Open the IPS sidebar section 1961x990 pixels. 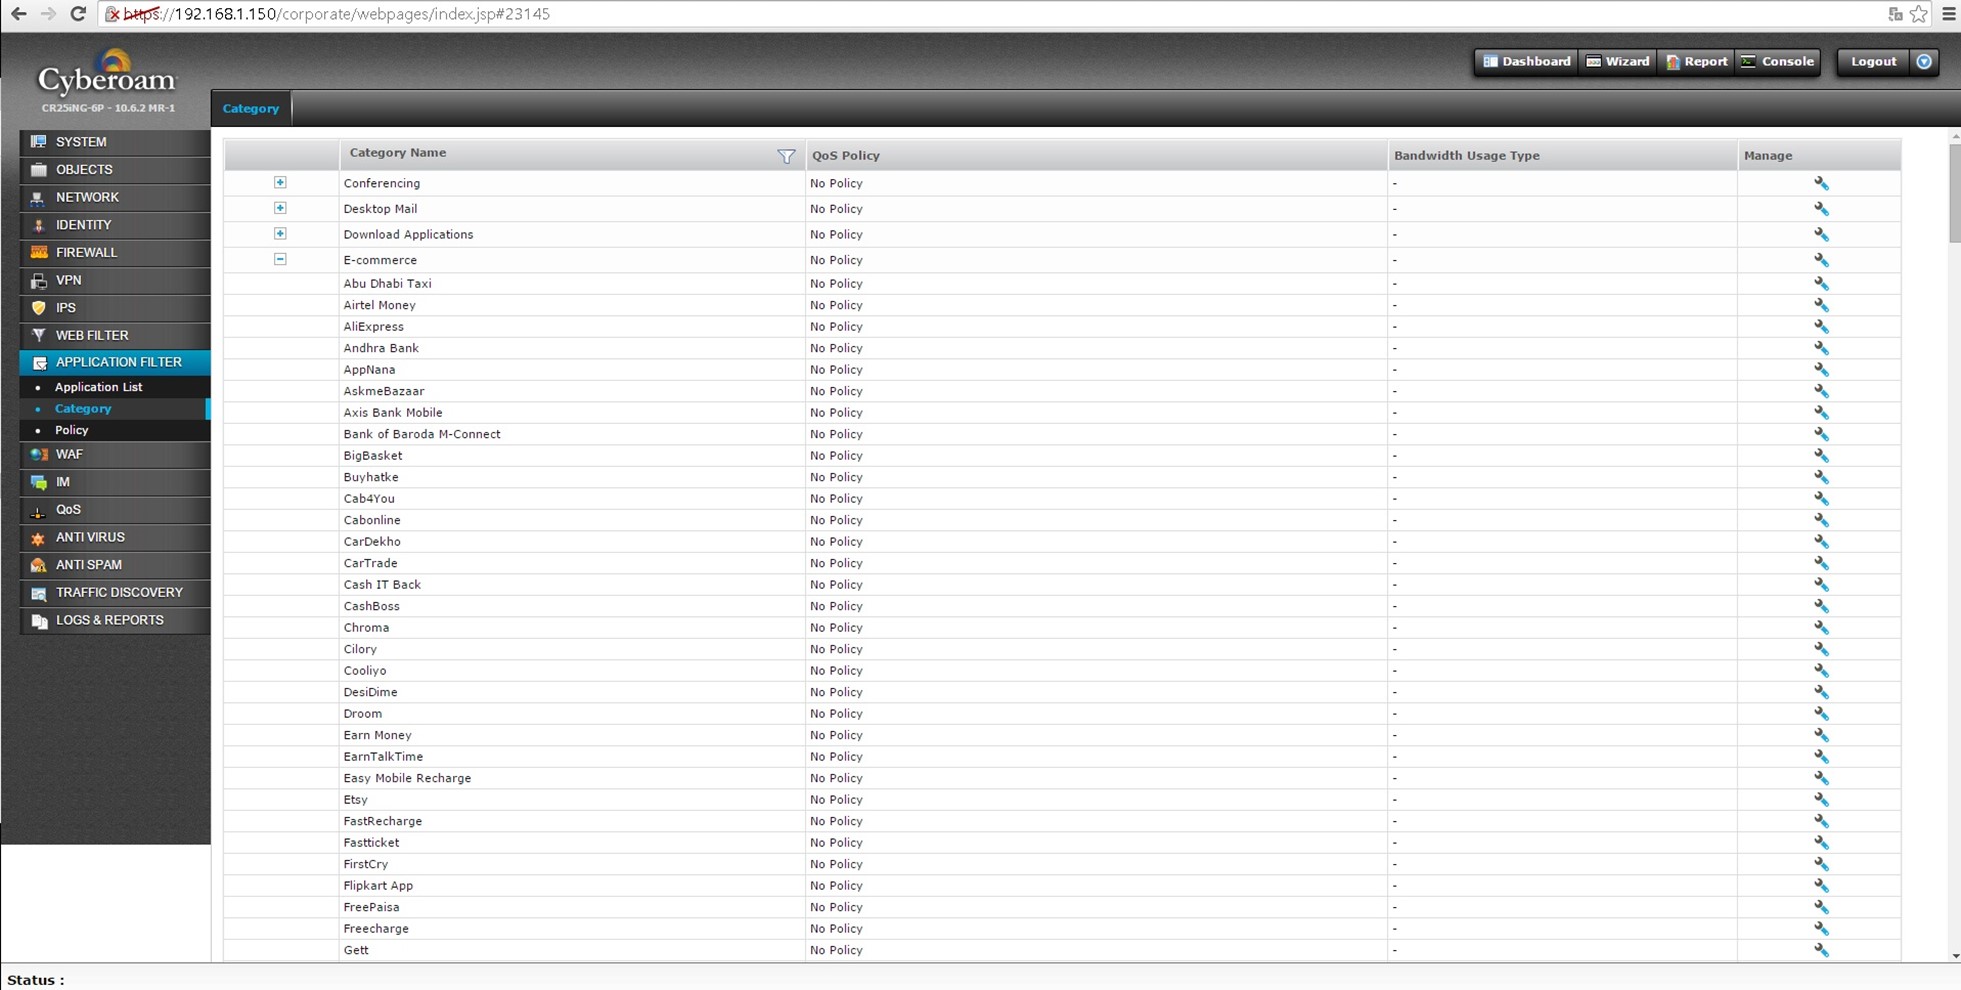tap(115, 308)
